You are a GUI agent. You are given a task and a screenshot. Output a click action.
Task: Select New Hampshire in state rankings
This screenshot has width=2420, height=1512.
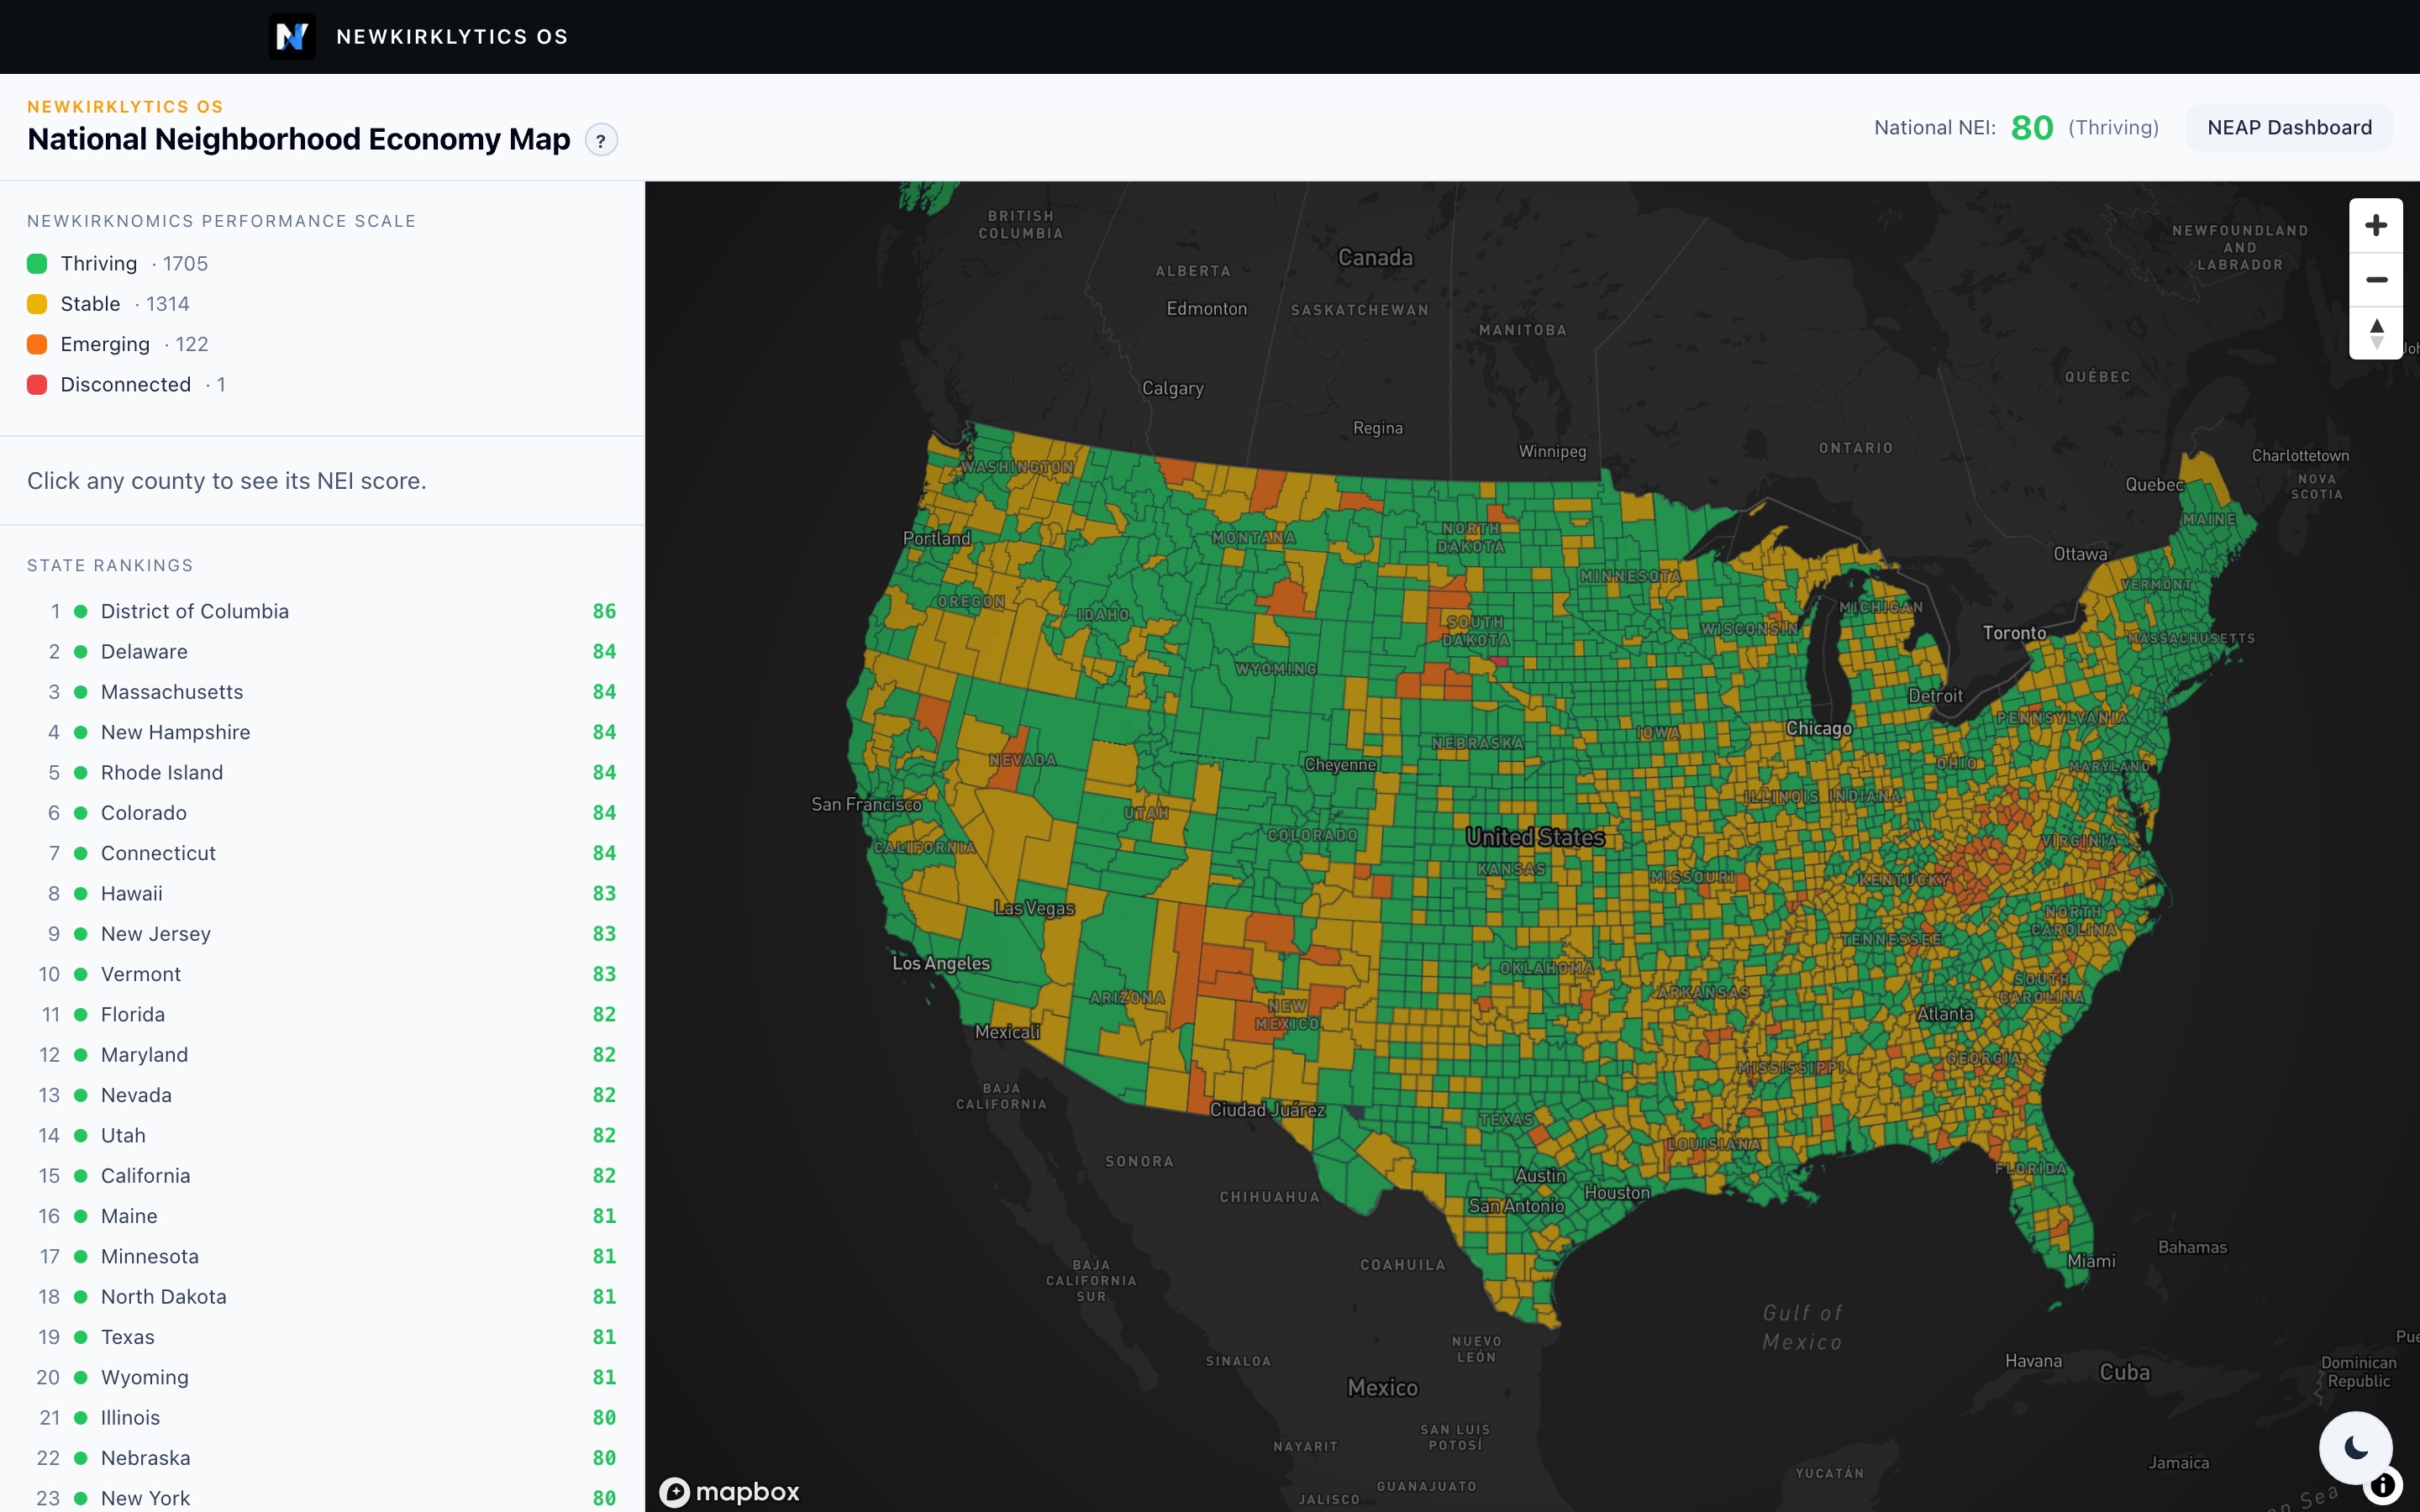(322, 732)
